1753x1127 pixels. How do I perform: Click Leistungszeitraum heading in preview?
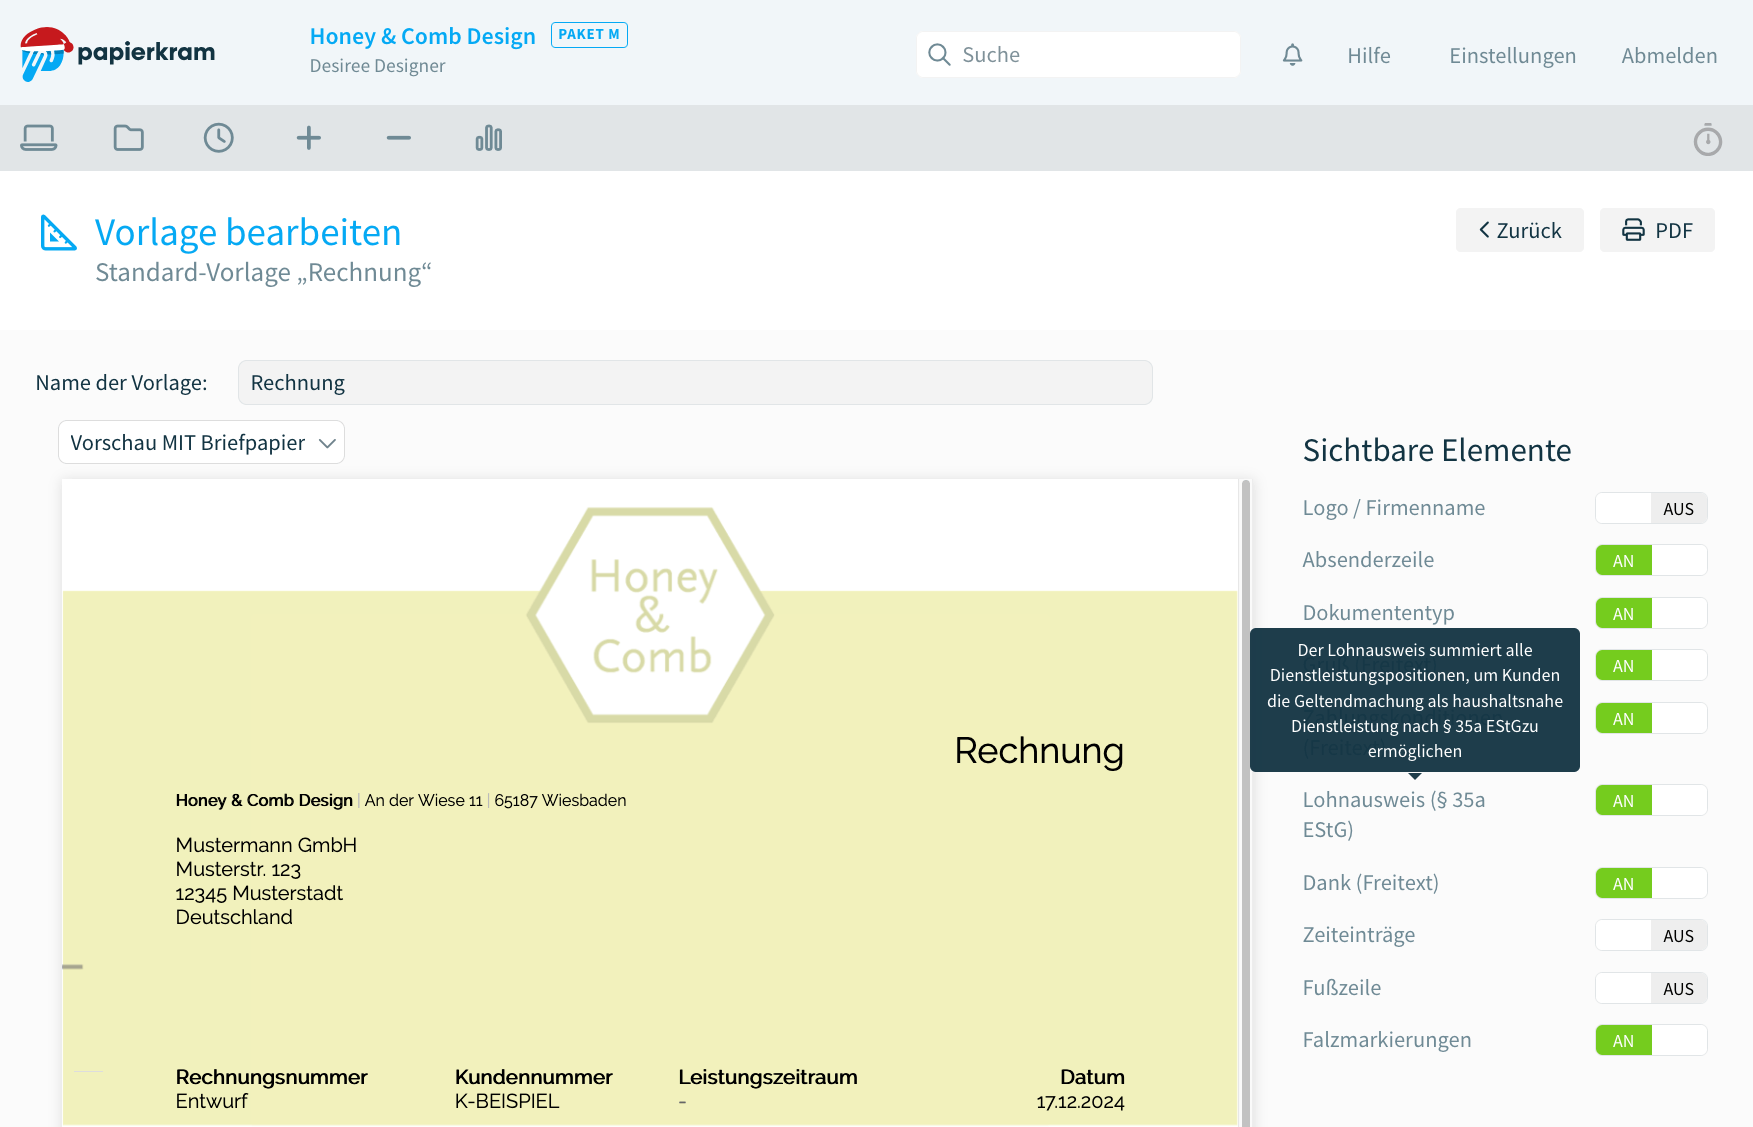click(x=768, y=1077)
